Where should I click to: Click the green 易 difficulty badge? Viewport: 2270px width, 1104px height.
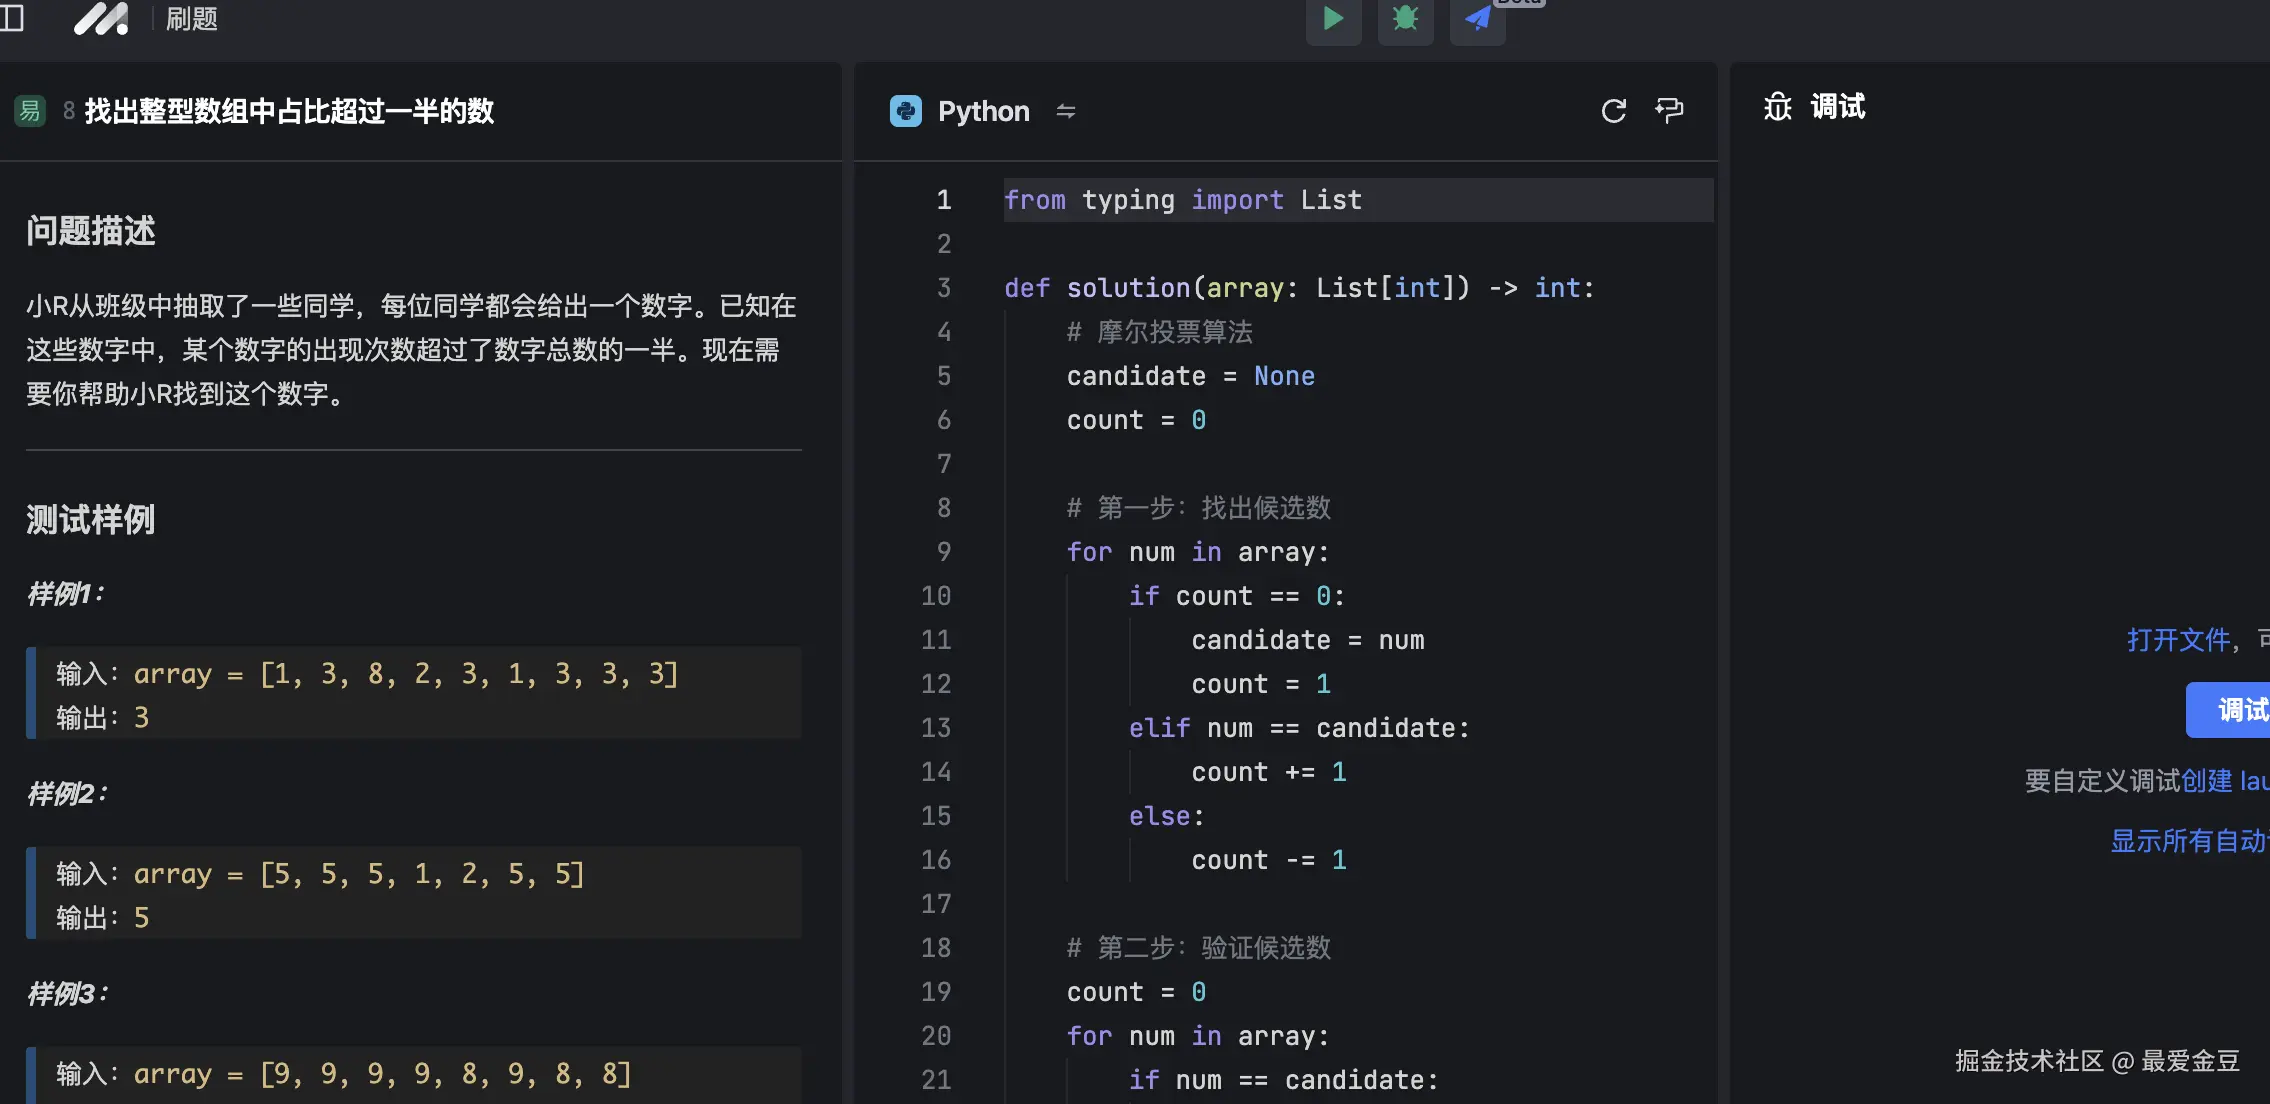(x=30, y=111)
